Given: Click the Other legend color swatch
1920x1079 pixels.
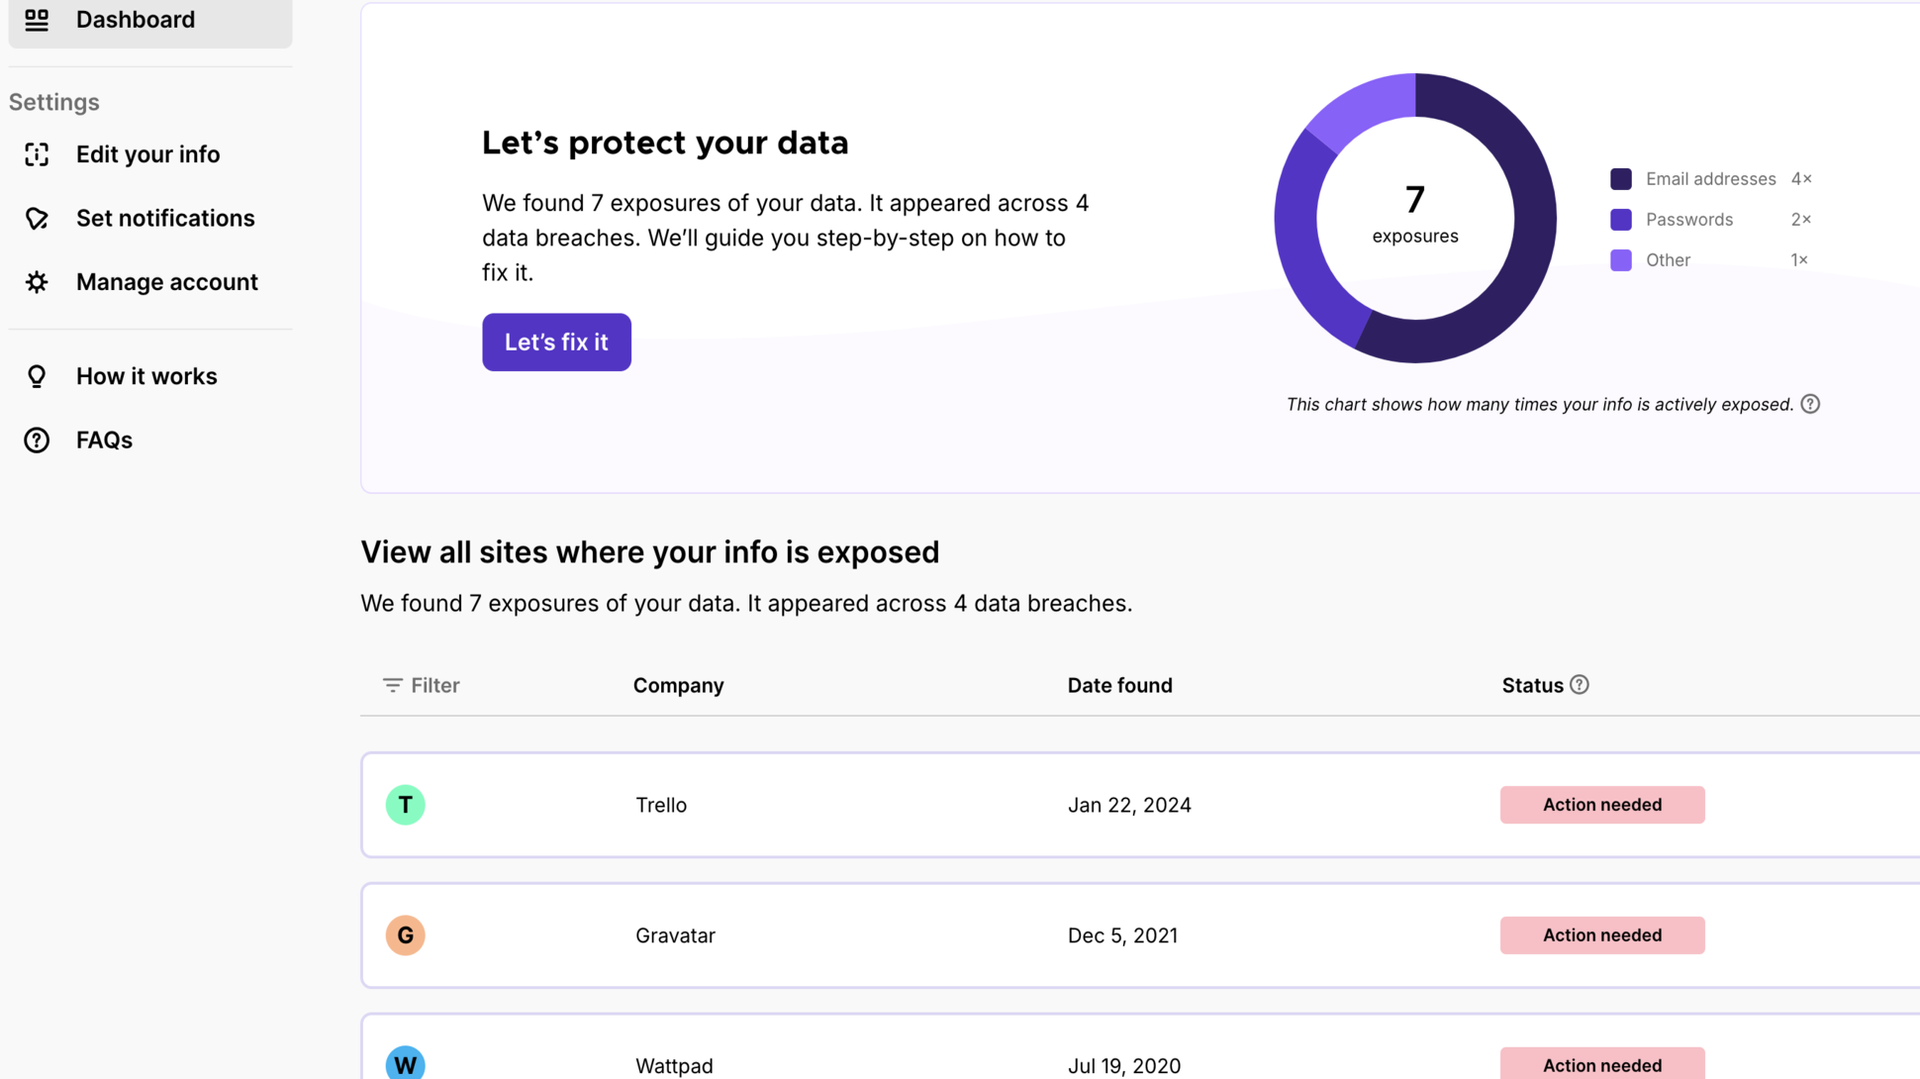Looking at the screenshot, I should tap(1621, 260).
